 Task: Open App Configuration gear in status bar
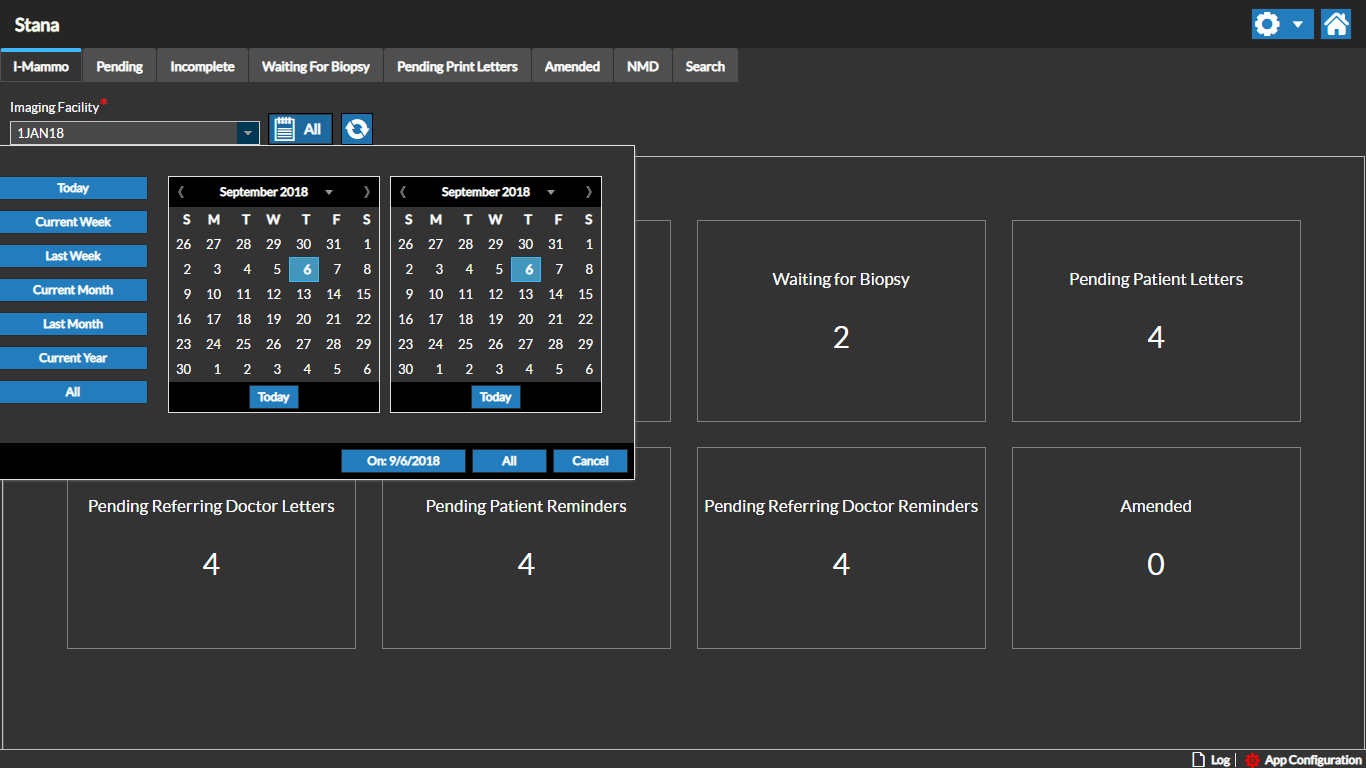tap(1252, 760)
